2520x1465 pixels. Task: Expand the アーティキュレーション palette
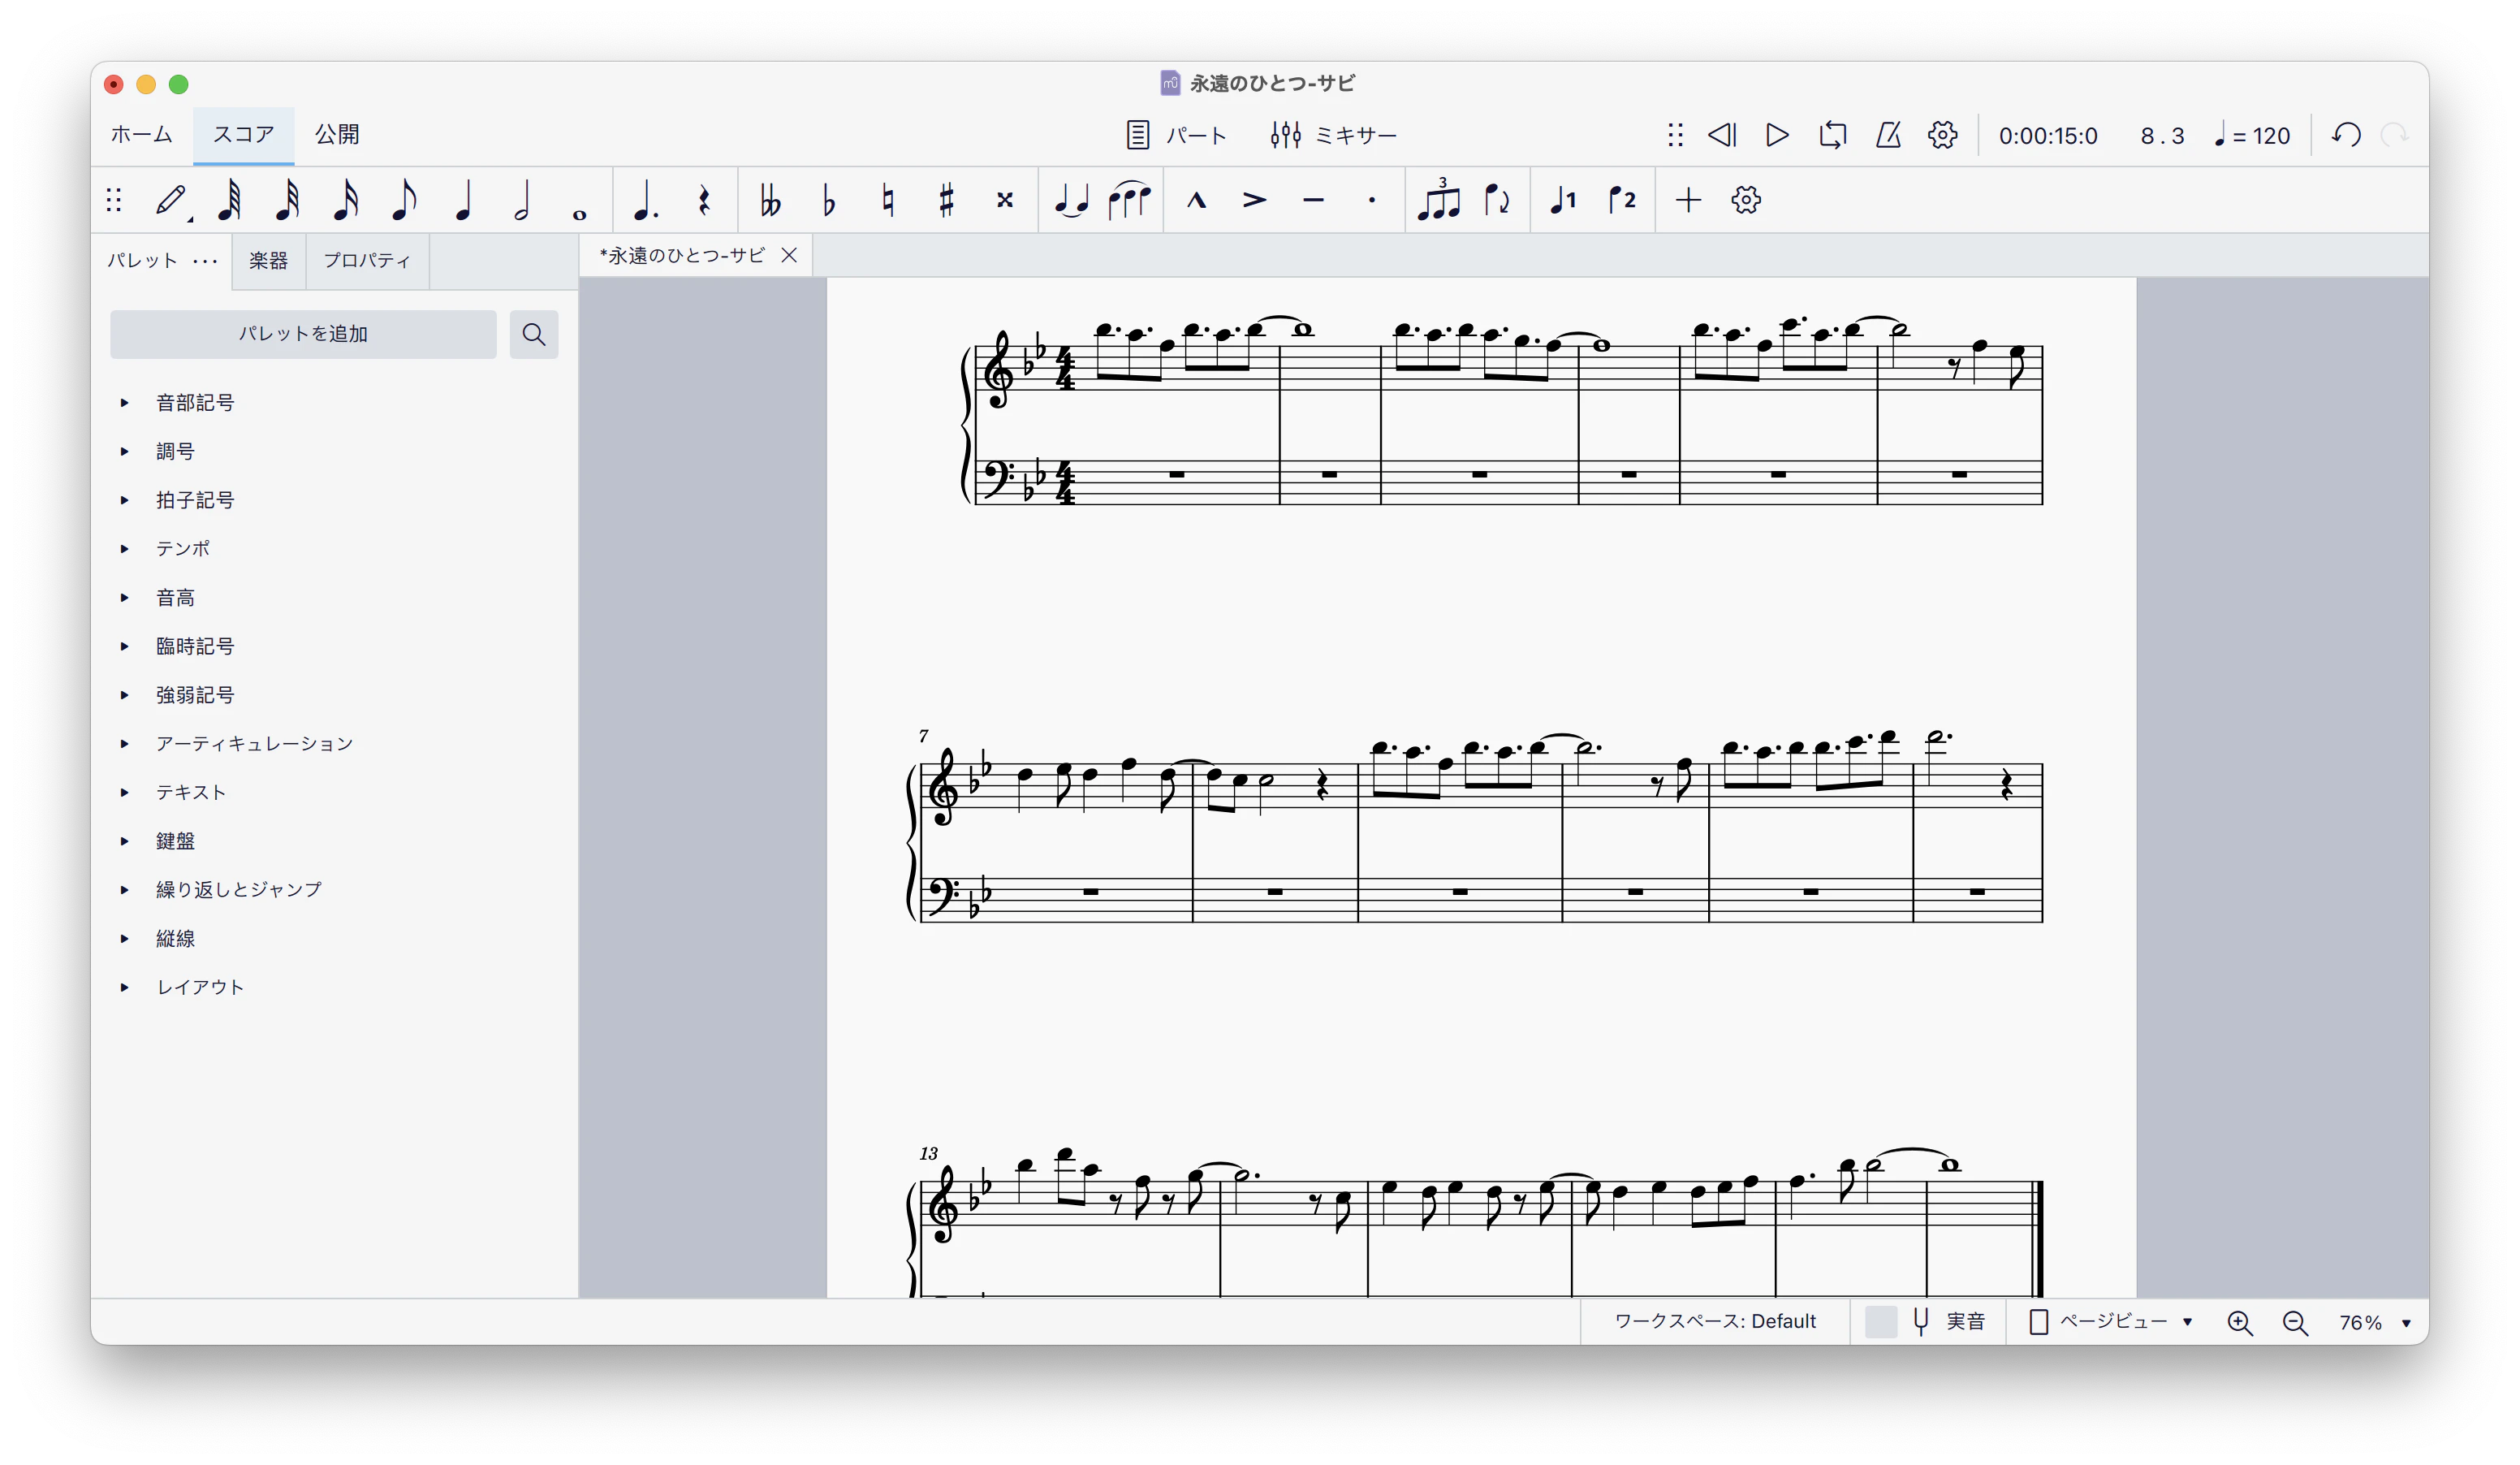tap(124, 744)
